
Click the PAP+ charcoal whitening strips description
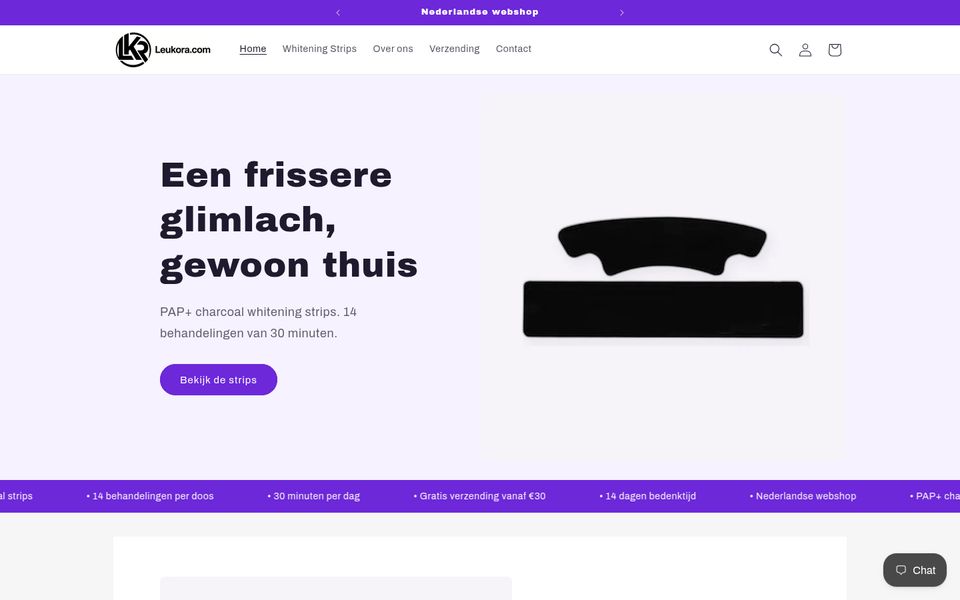click(x=258, y=323)
